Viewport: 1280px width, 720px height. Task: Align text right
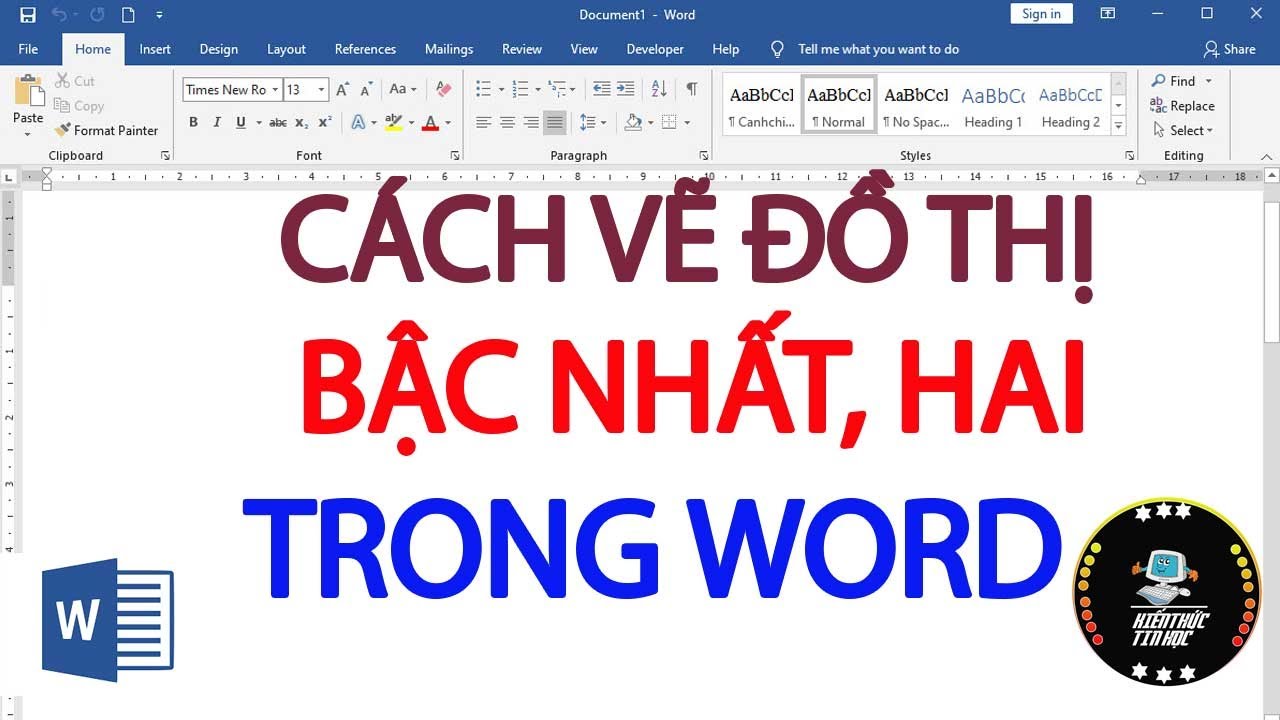click(x=531, y=123)
